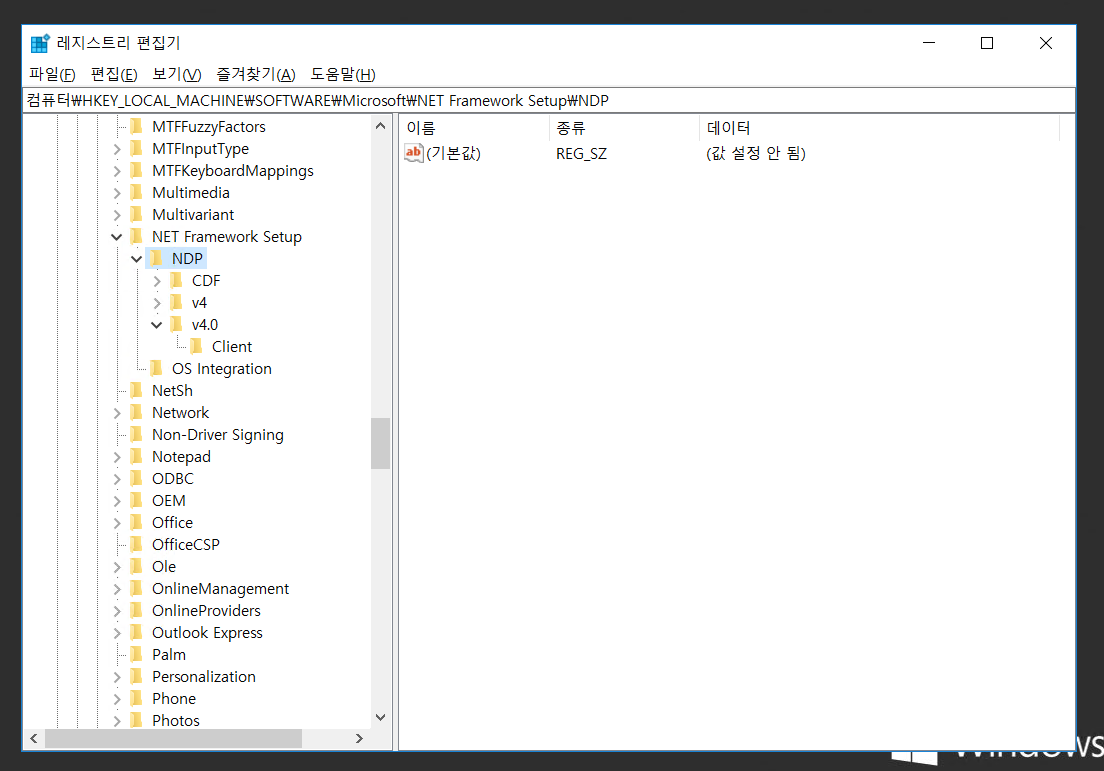This screenshot has height=771, width=1104.
Task: Click the 종류 column header
Action: click(x=624, y=128)
